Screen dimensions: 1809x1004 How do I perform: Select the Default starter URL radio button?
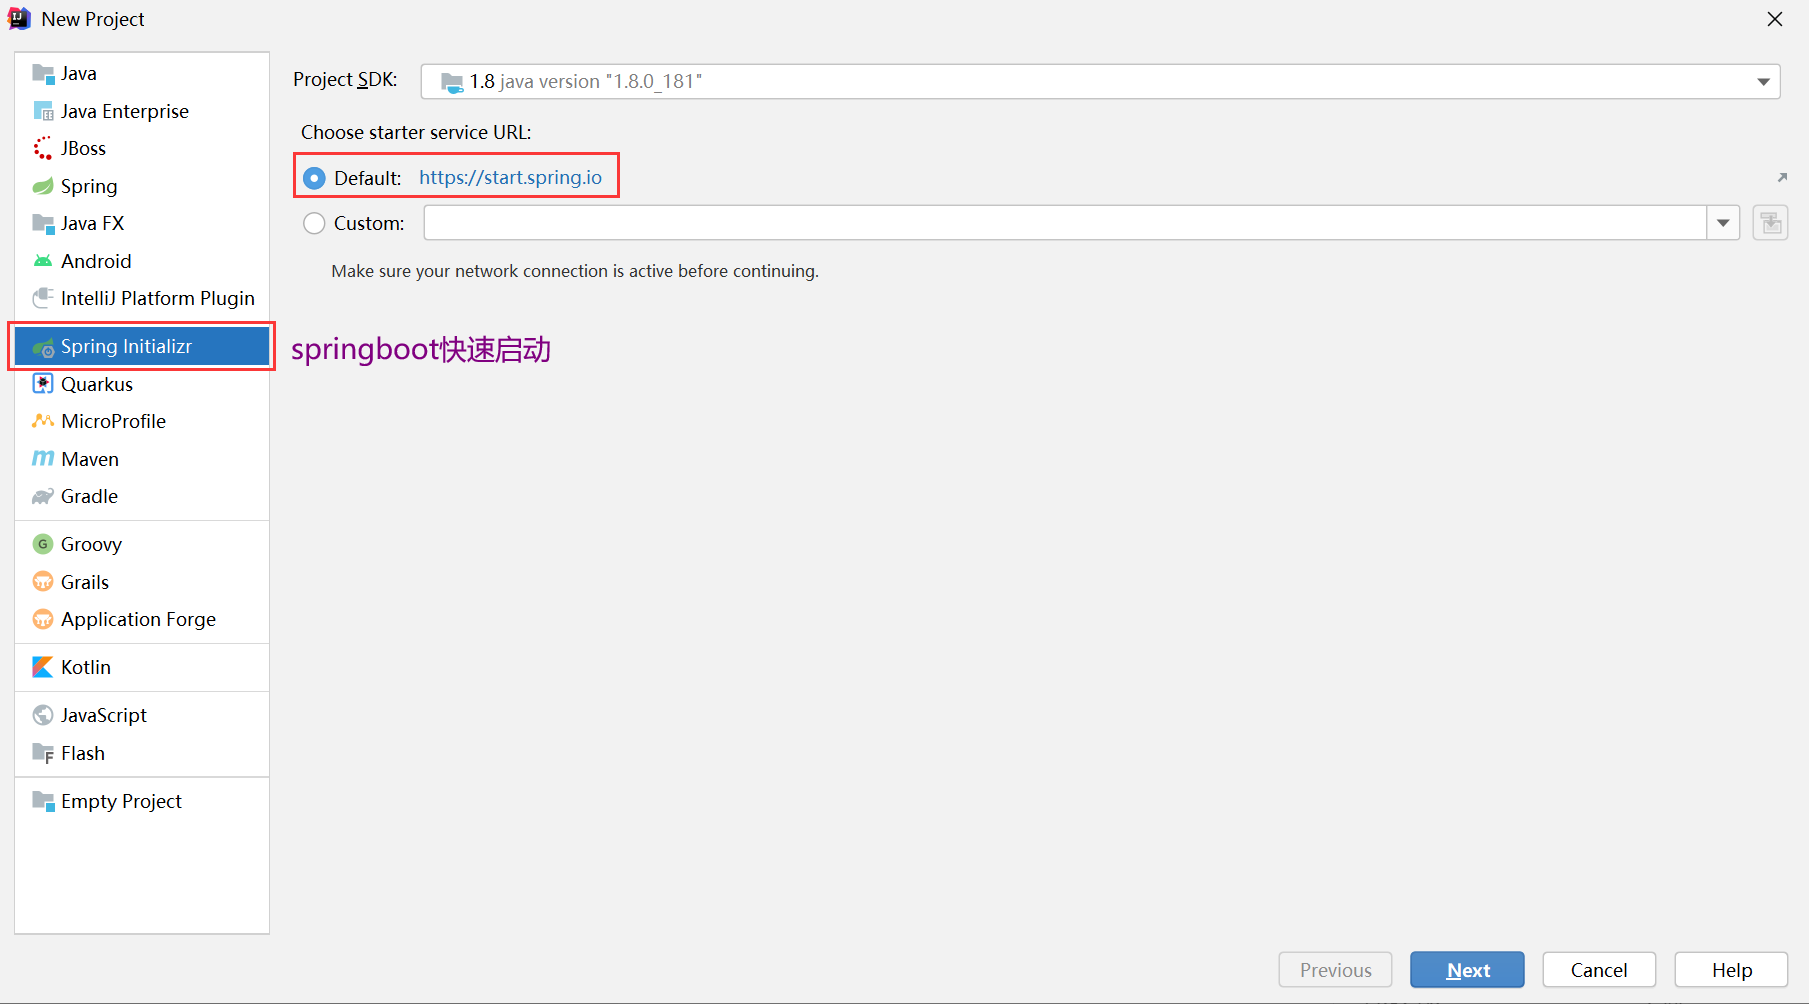(x=314, y=178)
